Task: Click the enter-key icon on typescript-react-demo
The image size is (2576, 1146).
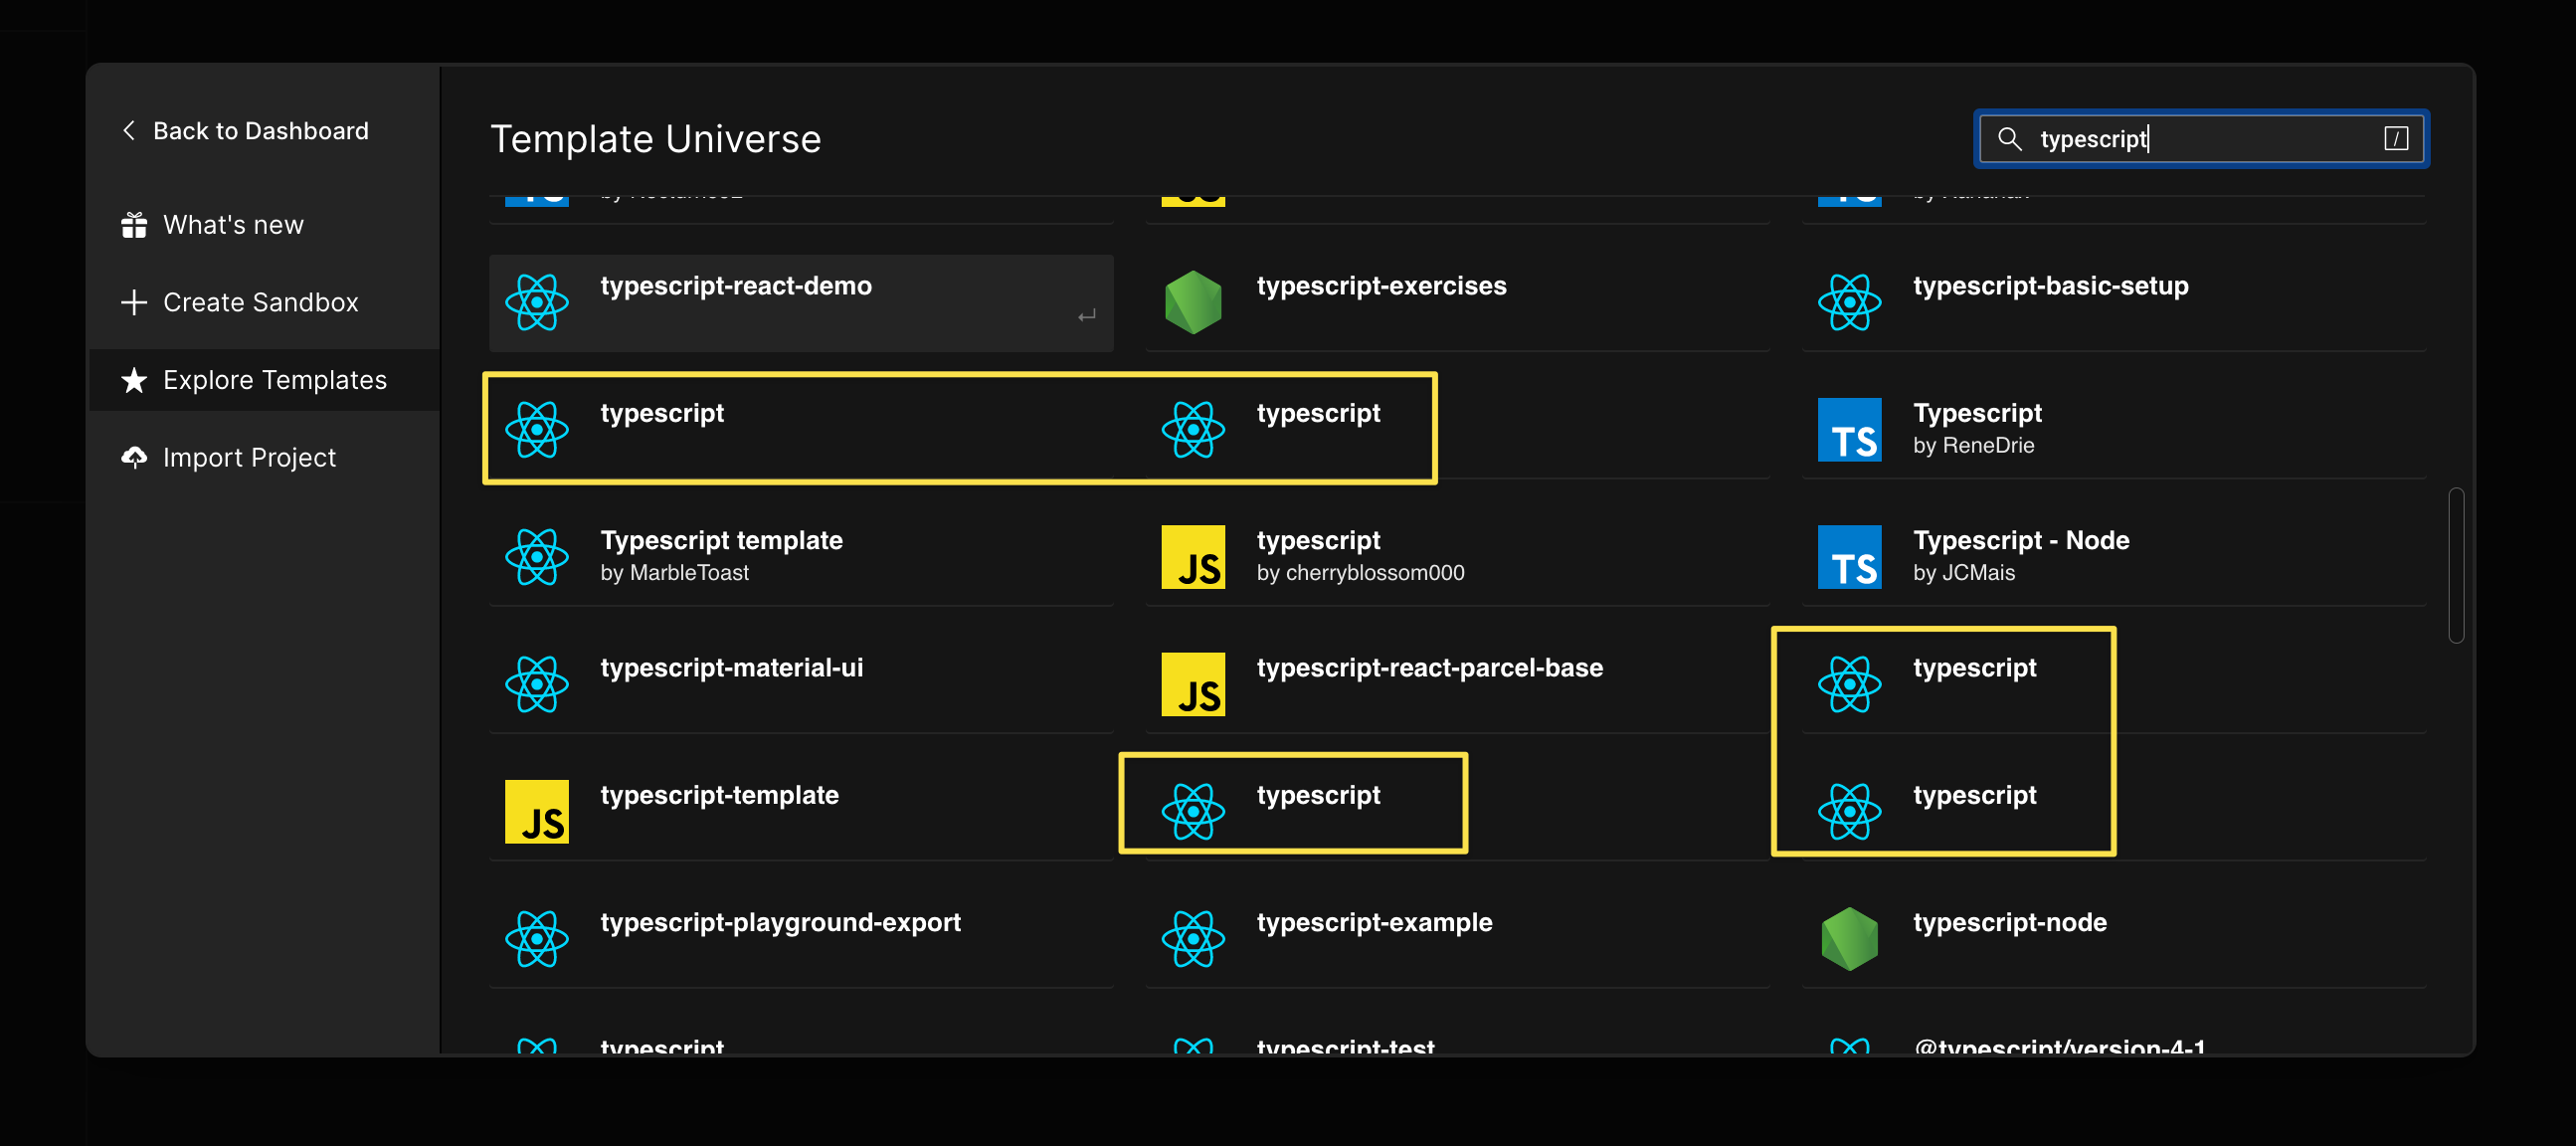Action: point(1087,316)
